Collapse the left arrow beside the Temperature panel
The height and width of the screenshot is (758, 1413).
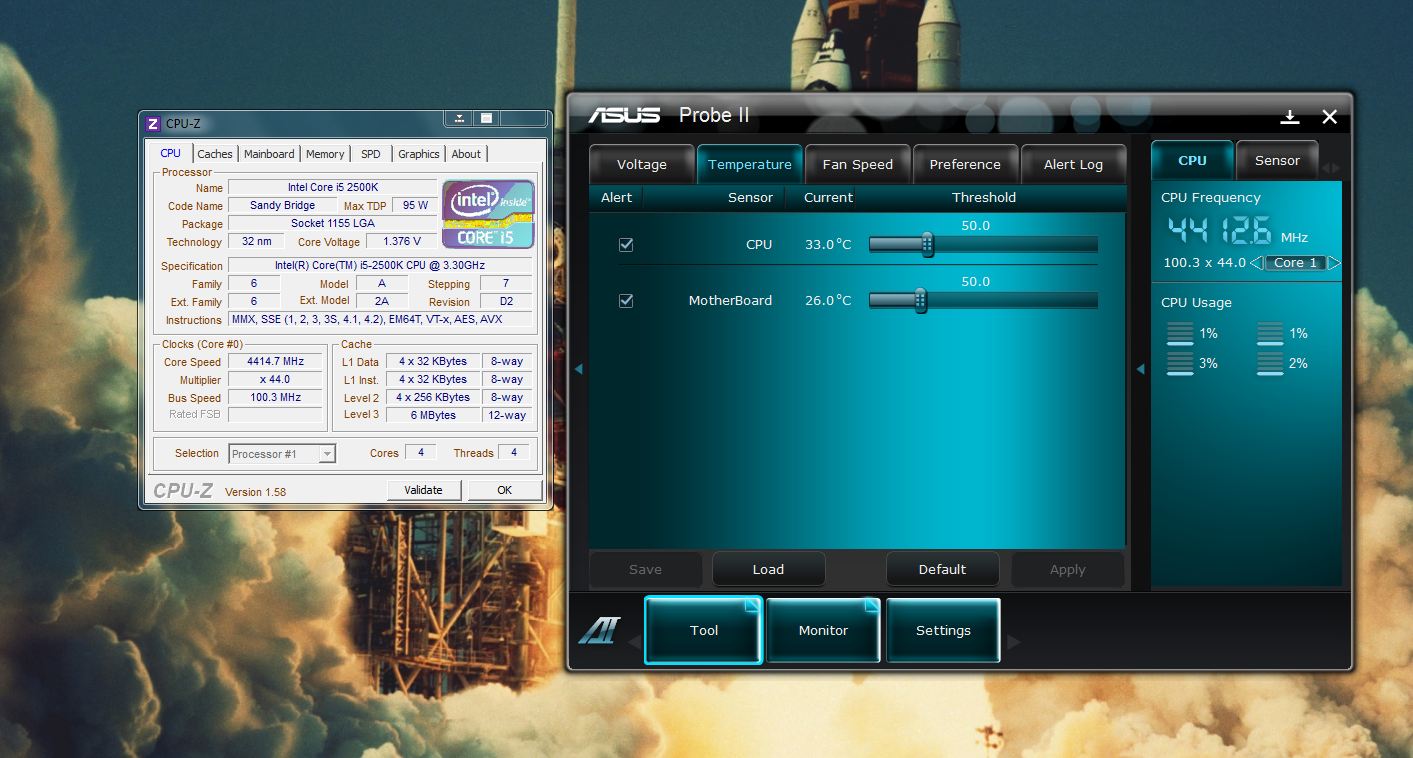(x=578, y=369)
